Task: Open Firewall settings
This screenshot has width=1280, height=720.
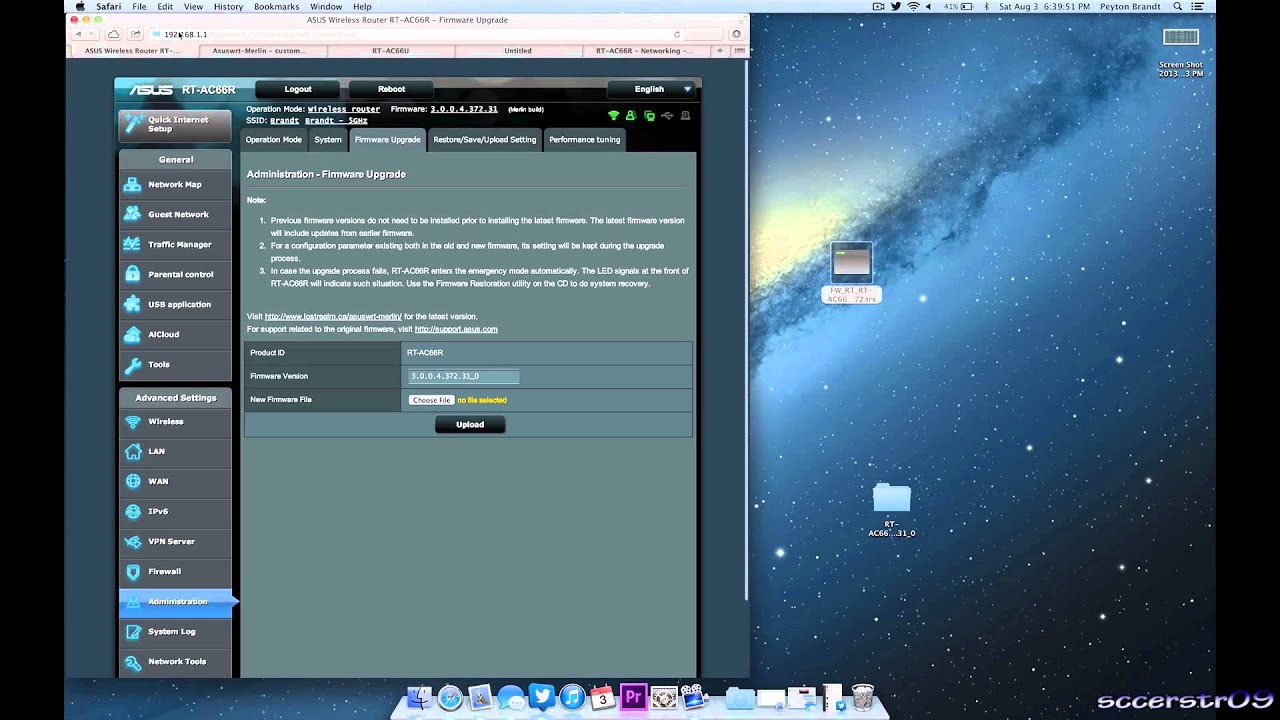Action: click(x=175, y=571)
